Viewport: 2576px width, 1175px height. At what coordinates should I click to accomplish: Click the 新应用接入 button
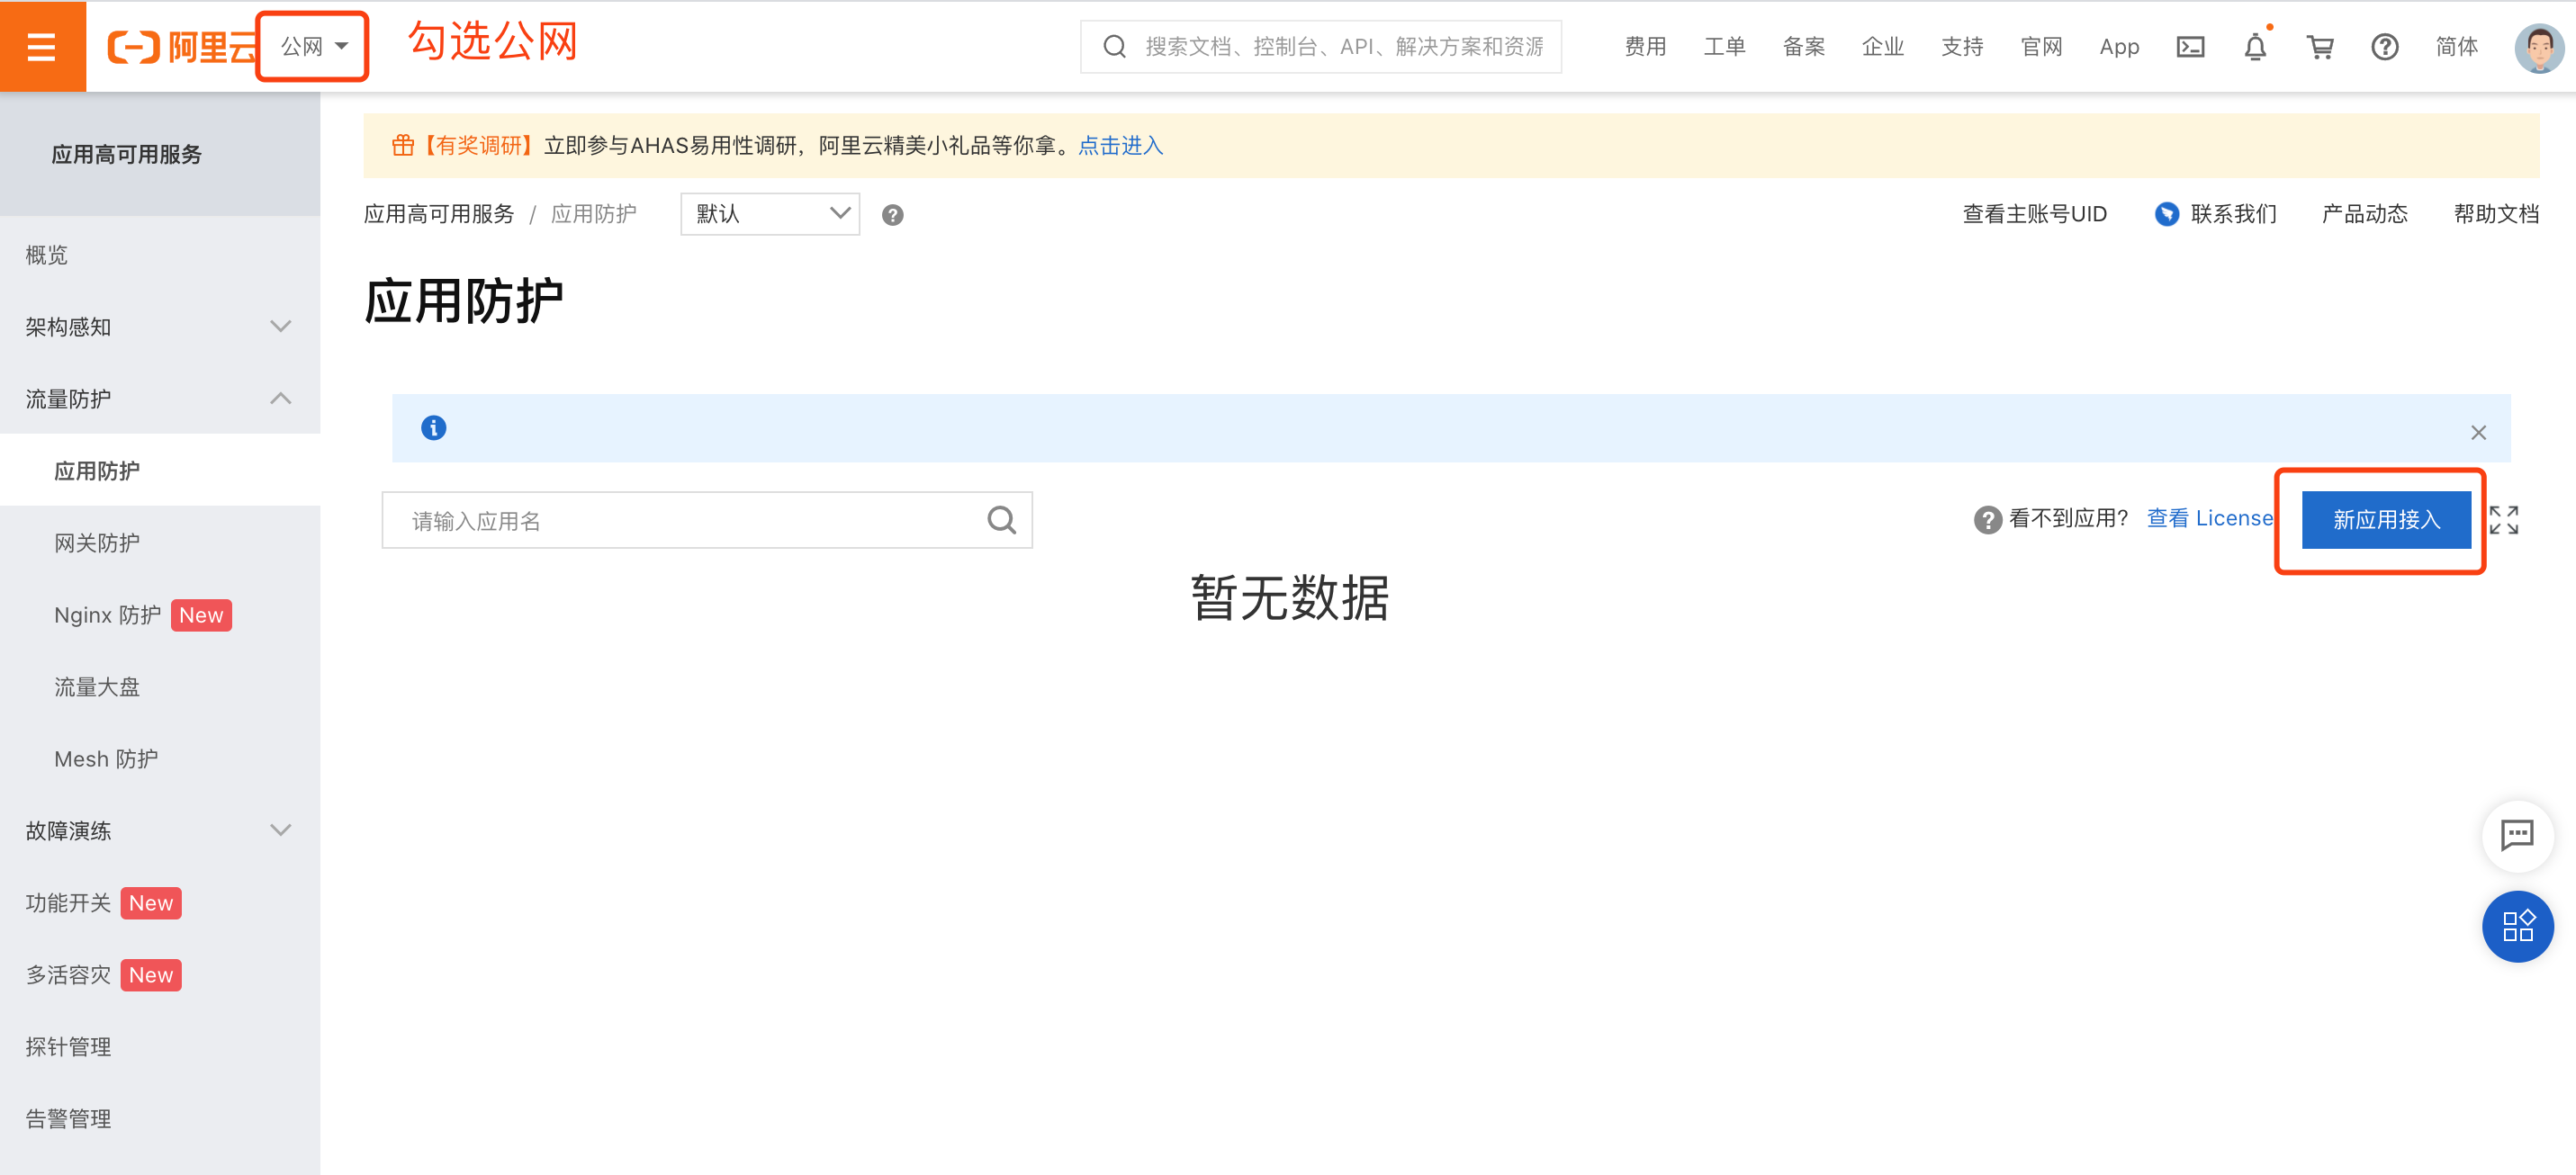[2386, 520]
